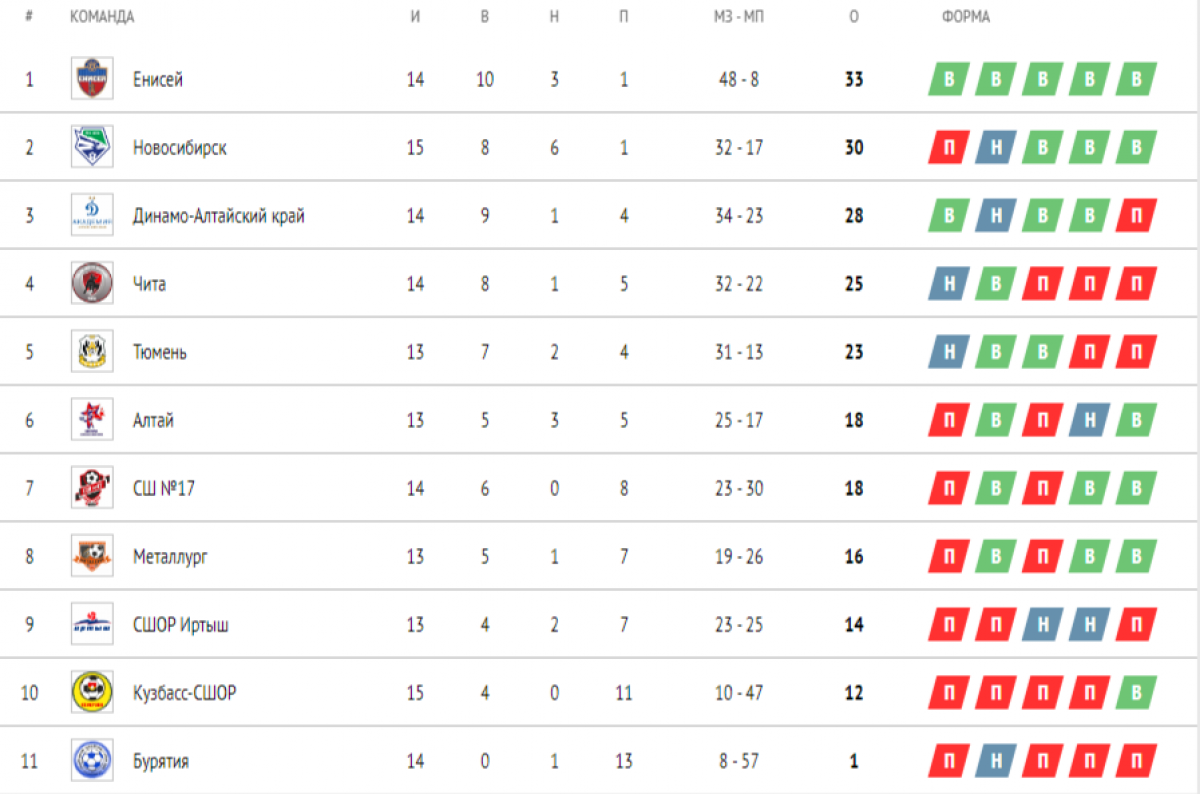Sort table by the КОМАНДА column header

[x=102, y=17]
